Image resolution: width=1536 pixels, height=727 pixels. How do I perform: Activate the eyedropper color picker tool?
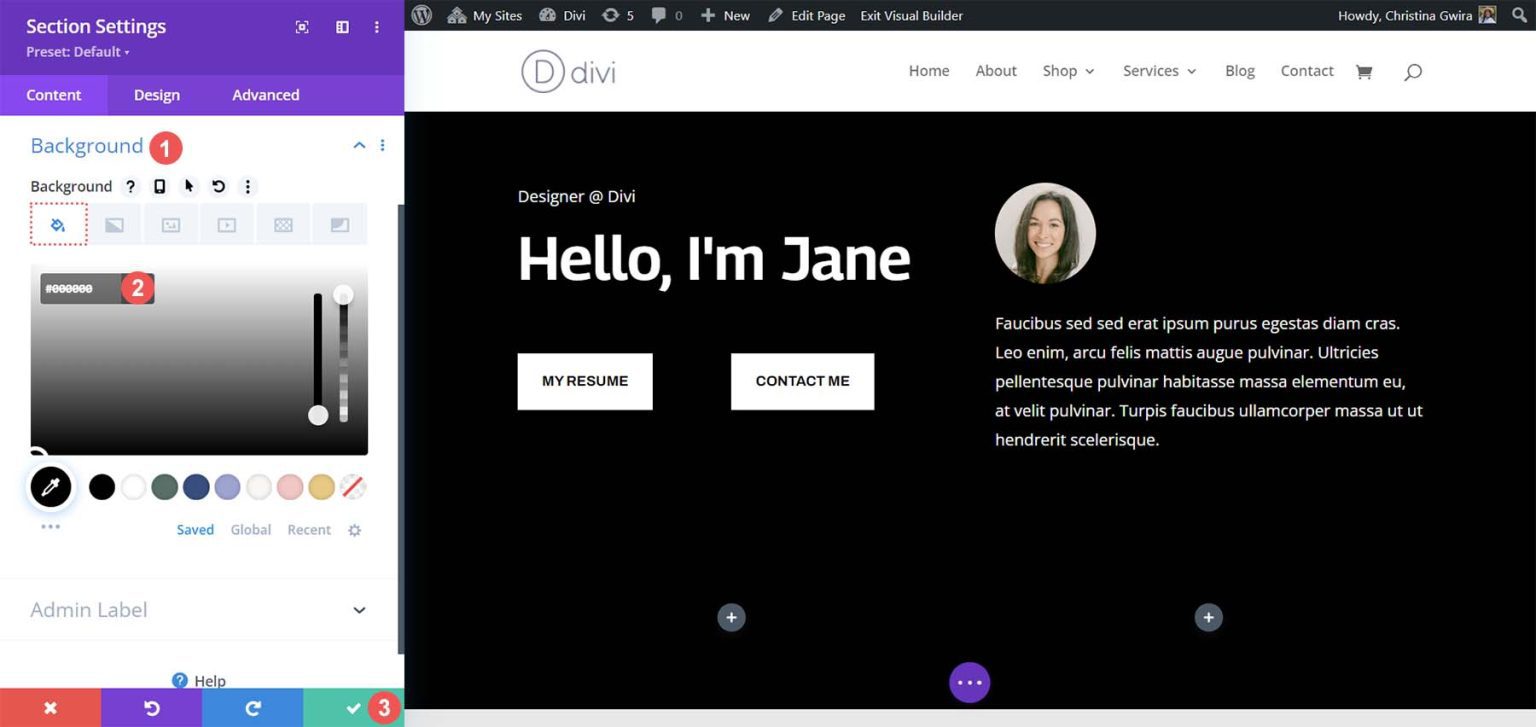click(x=50, y=487)
